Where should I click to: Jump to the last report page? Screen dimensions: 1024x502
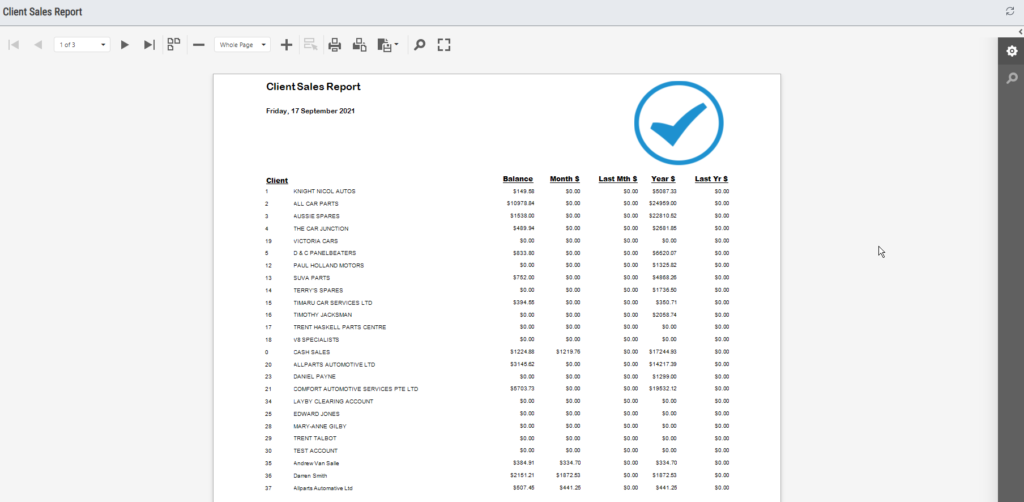[x=150, y=45]
